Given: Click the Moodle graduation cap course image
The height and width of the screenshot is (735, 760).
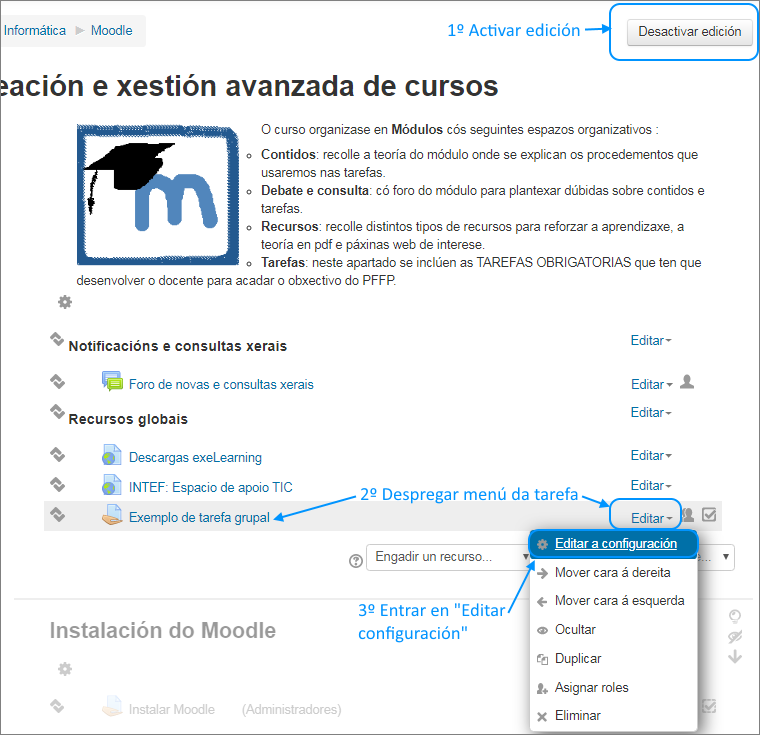Looking at the screenshot, I should click(x=158, y=194).
